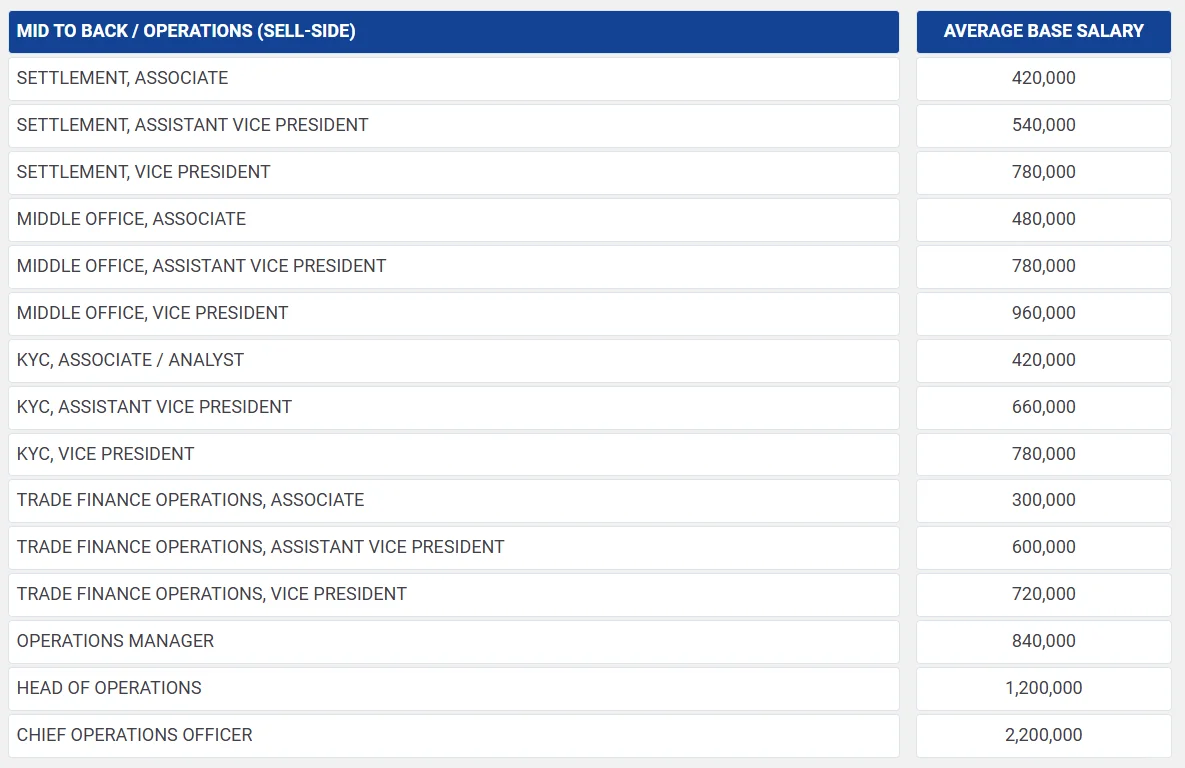The image size is (1185, 768).
Task: Click the Settlement, Vice President row label
Action: (x=144, y=172)
